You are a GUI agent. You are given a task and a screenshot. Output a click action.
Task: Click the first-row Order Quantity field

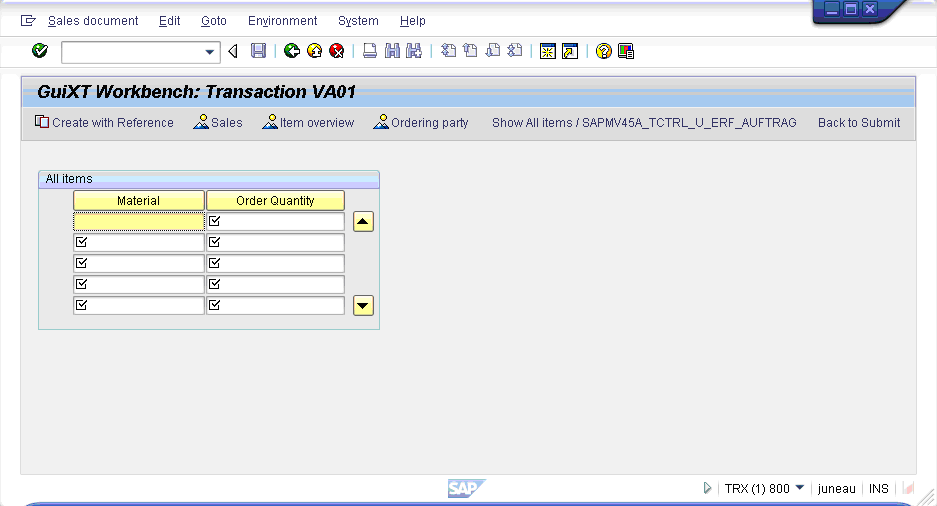coord(275,222)
